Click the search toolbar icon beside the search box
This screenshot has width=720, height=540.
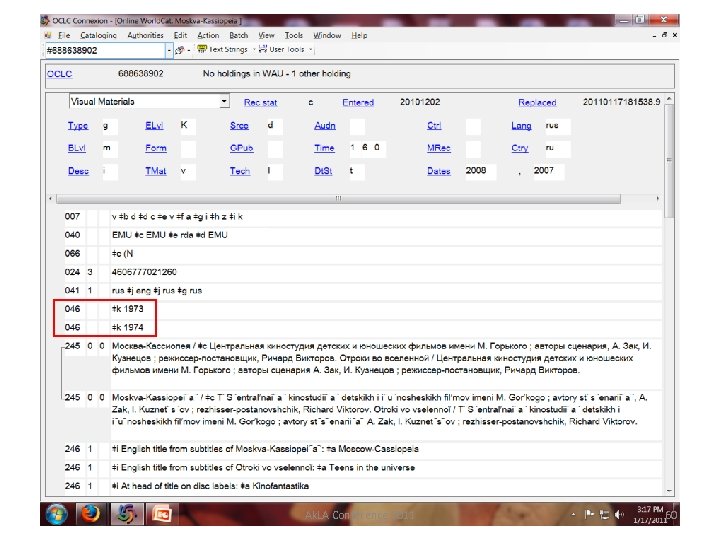[x=180, y=50]
